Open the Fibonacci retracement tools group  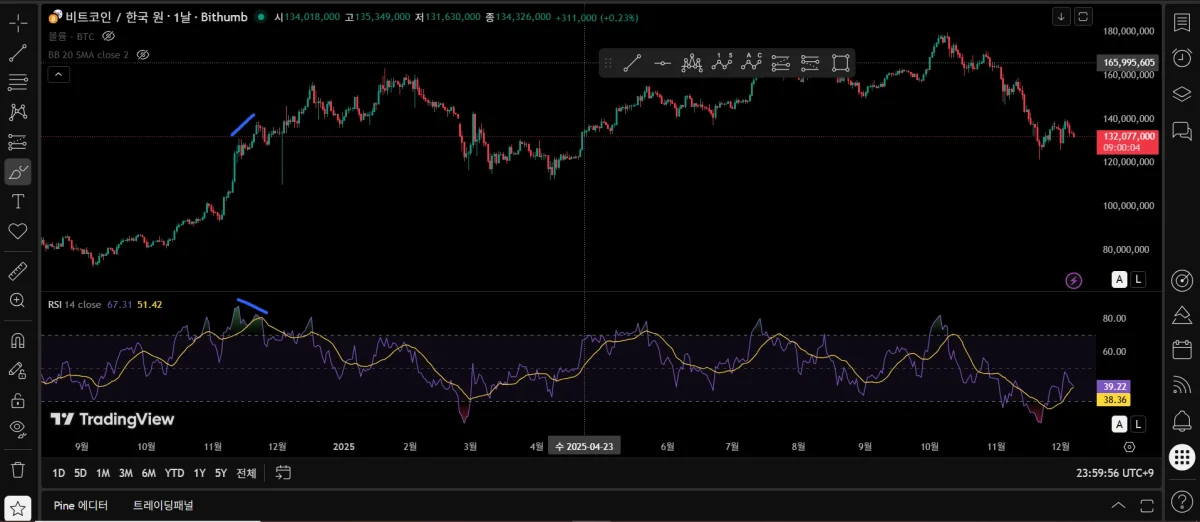pos(18,82)
